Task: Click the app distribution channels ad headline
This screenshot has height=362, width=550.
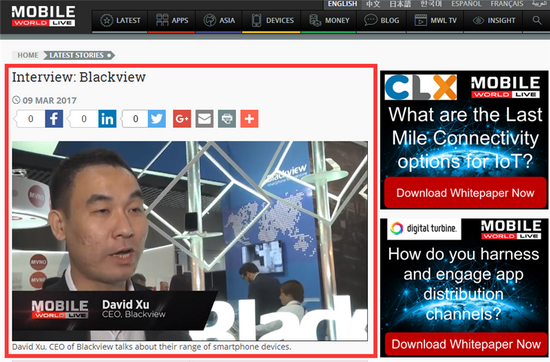Action: tap(463, 284)
